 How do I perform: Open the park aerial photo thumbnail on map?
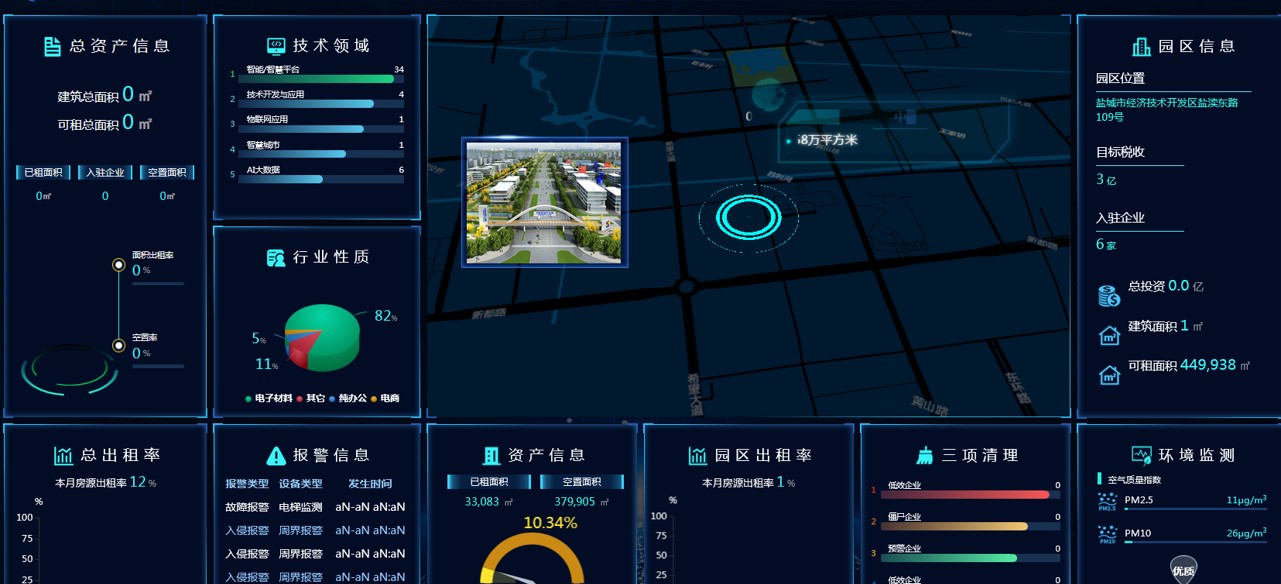(x=544, y=202)
